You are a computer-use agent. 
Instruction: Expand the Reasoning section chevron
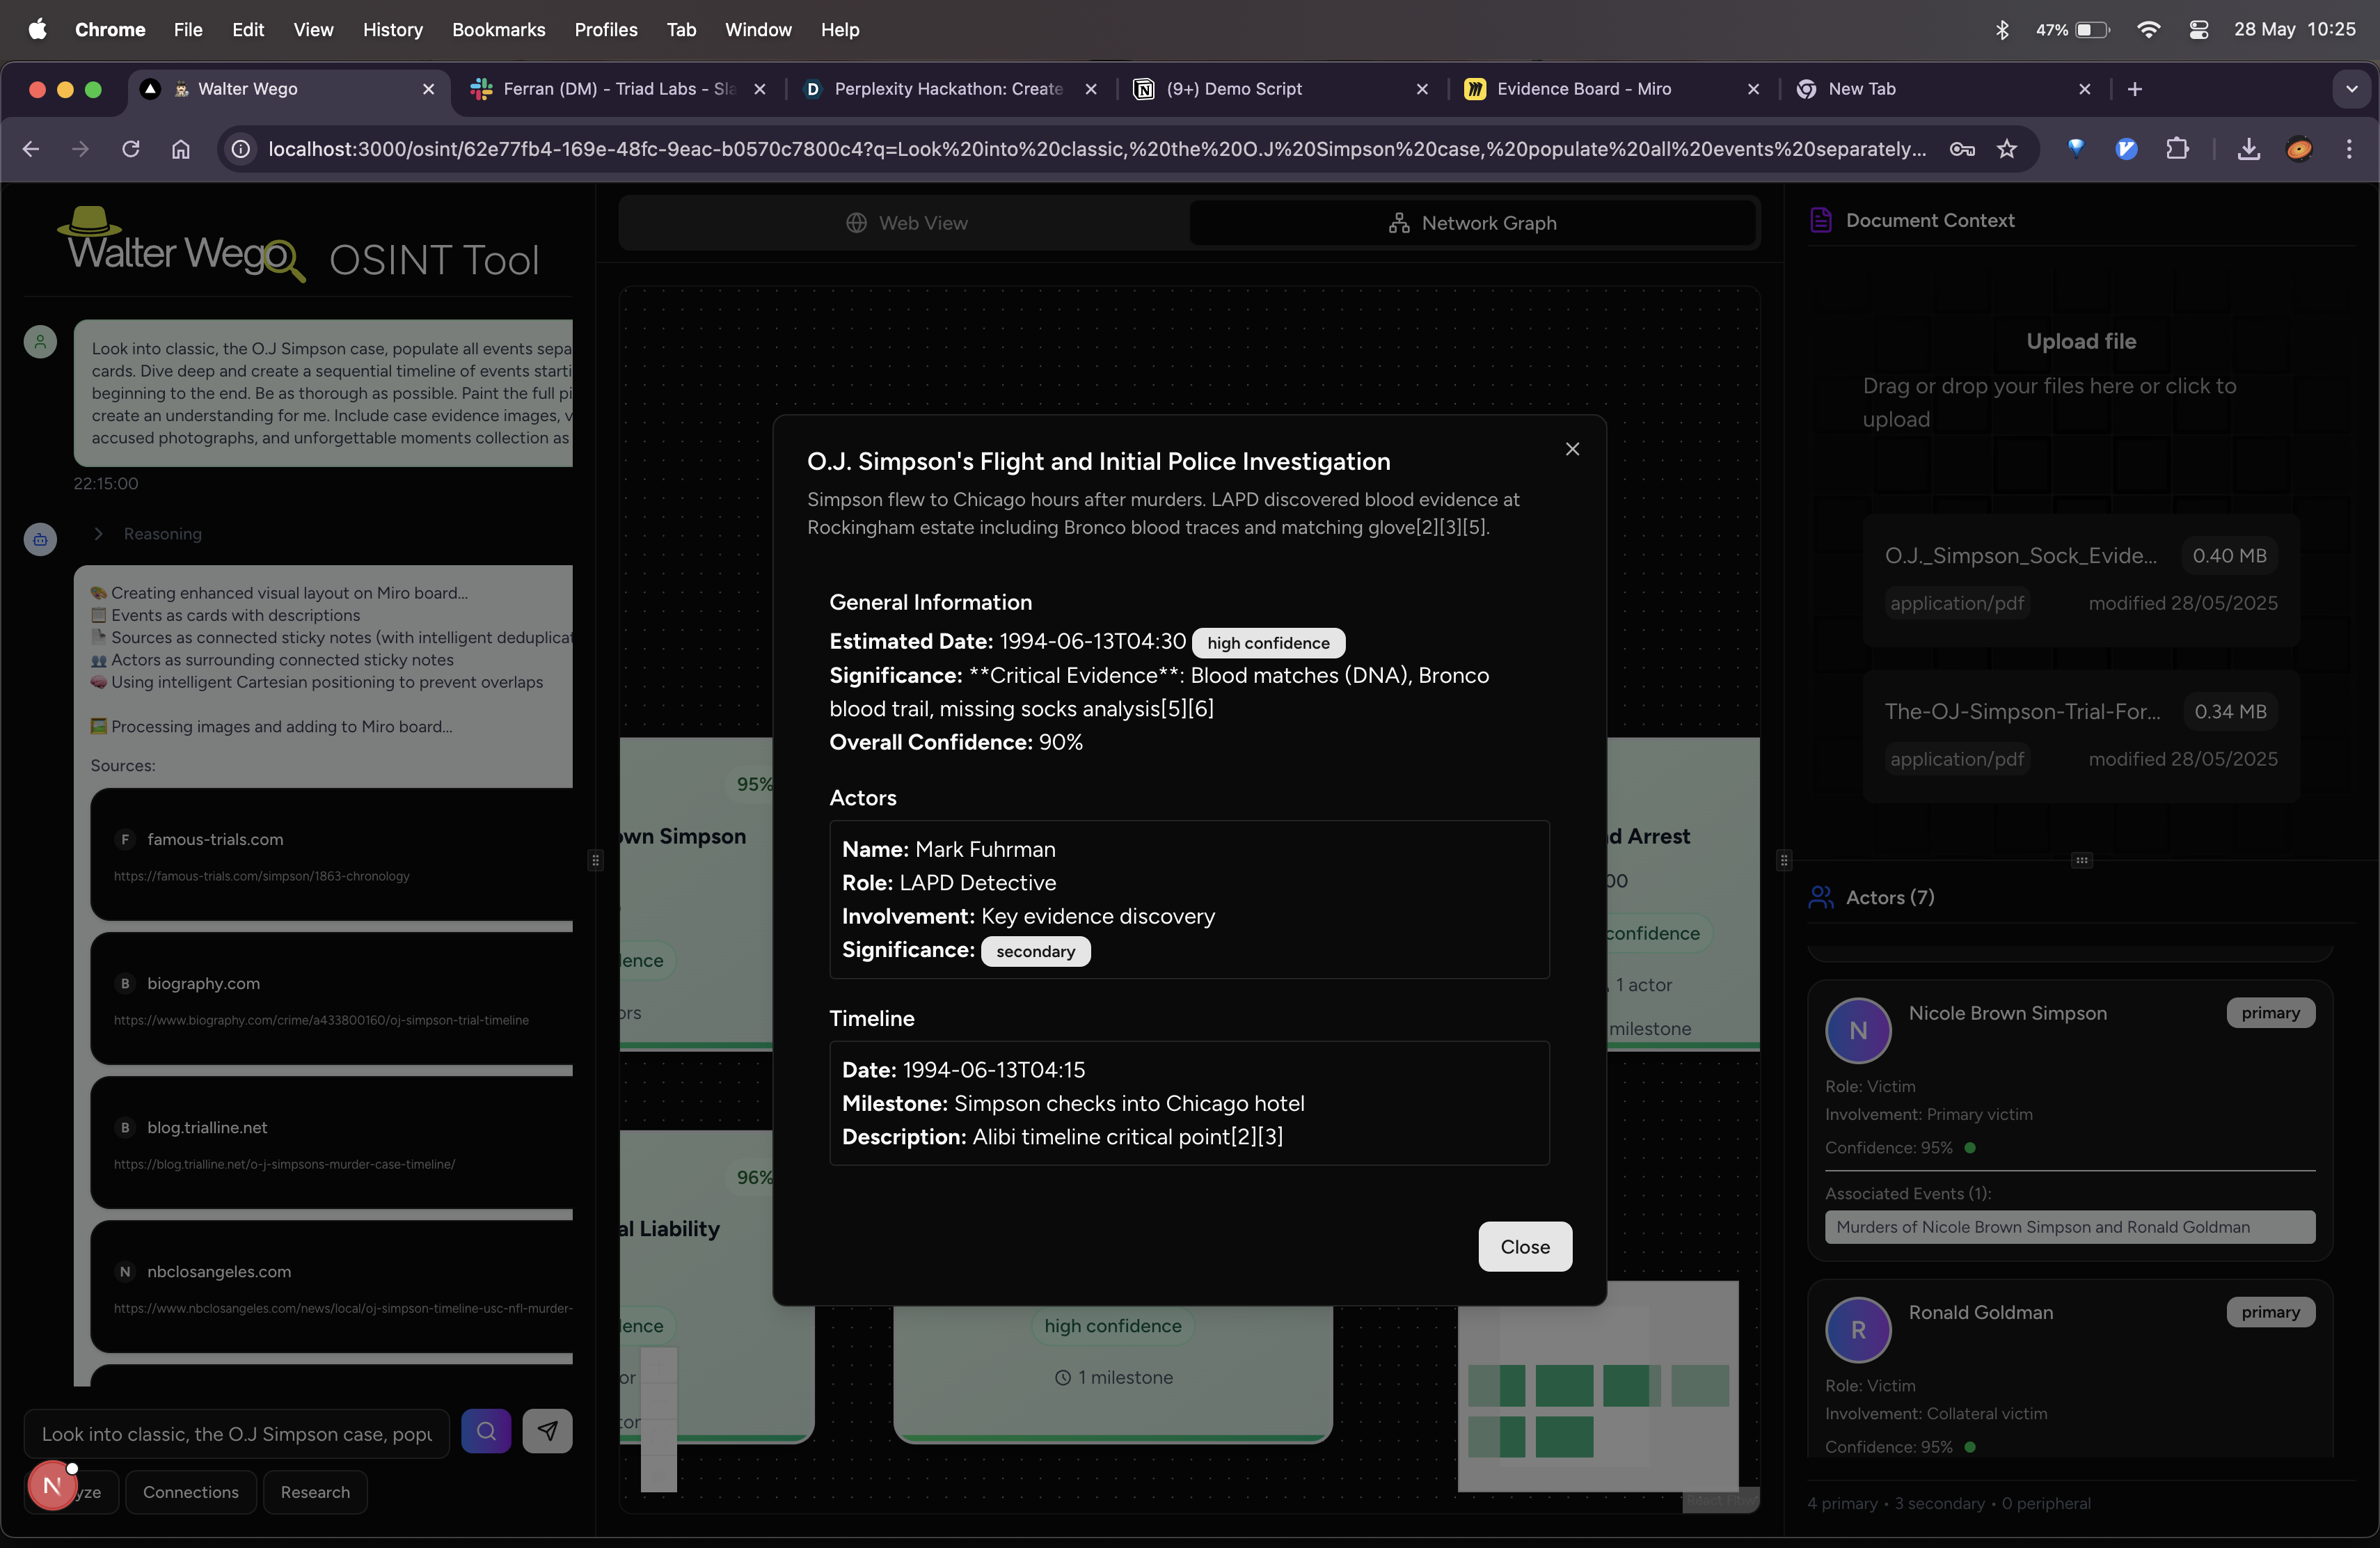98,534
